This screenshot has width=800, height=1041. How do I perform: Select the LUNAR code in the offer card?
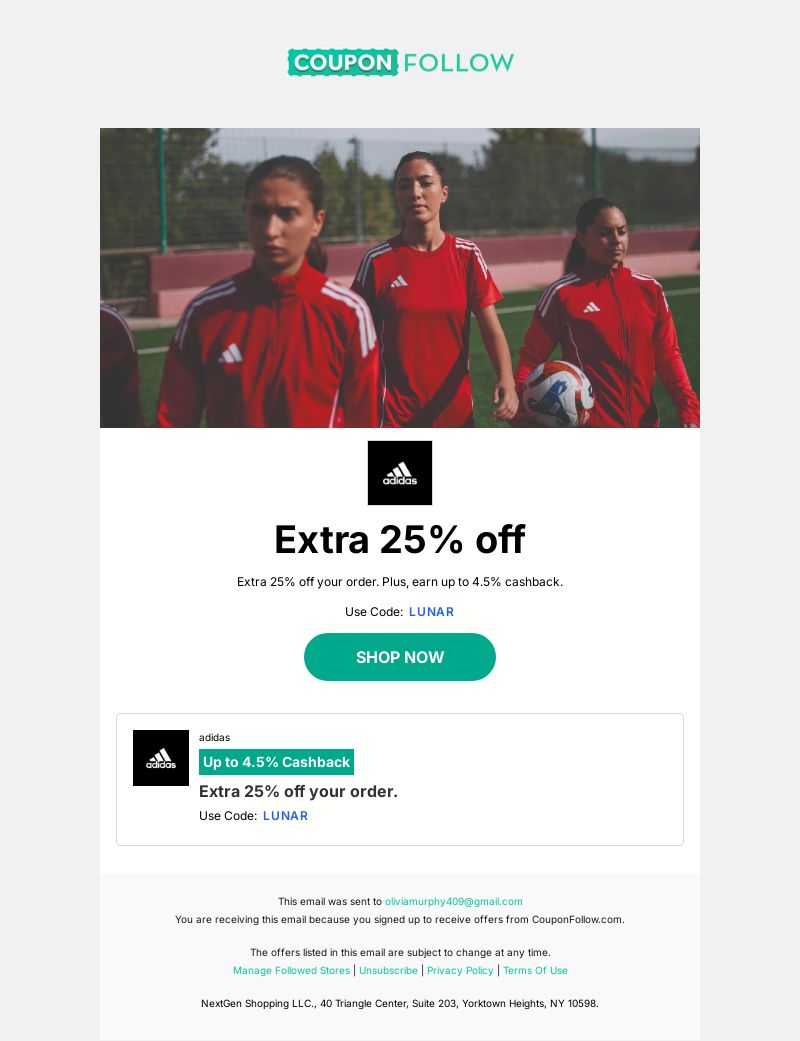pos(285,815)
